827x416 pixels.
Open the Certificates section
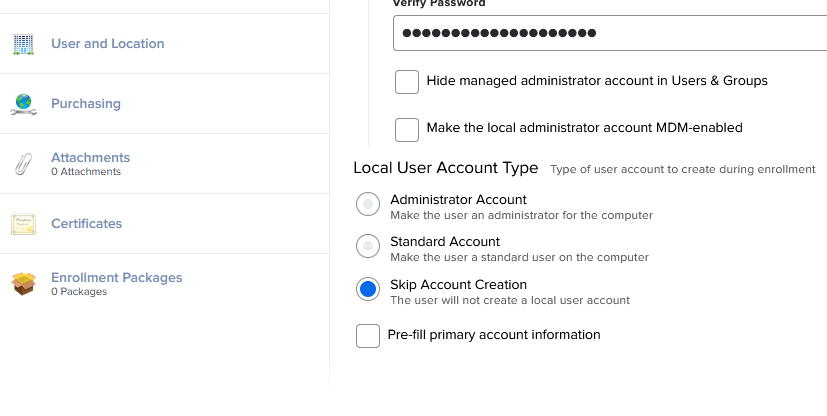(86, 224)
